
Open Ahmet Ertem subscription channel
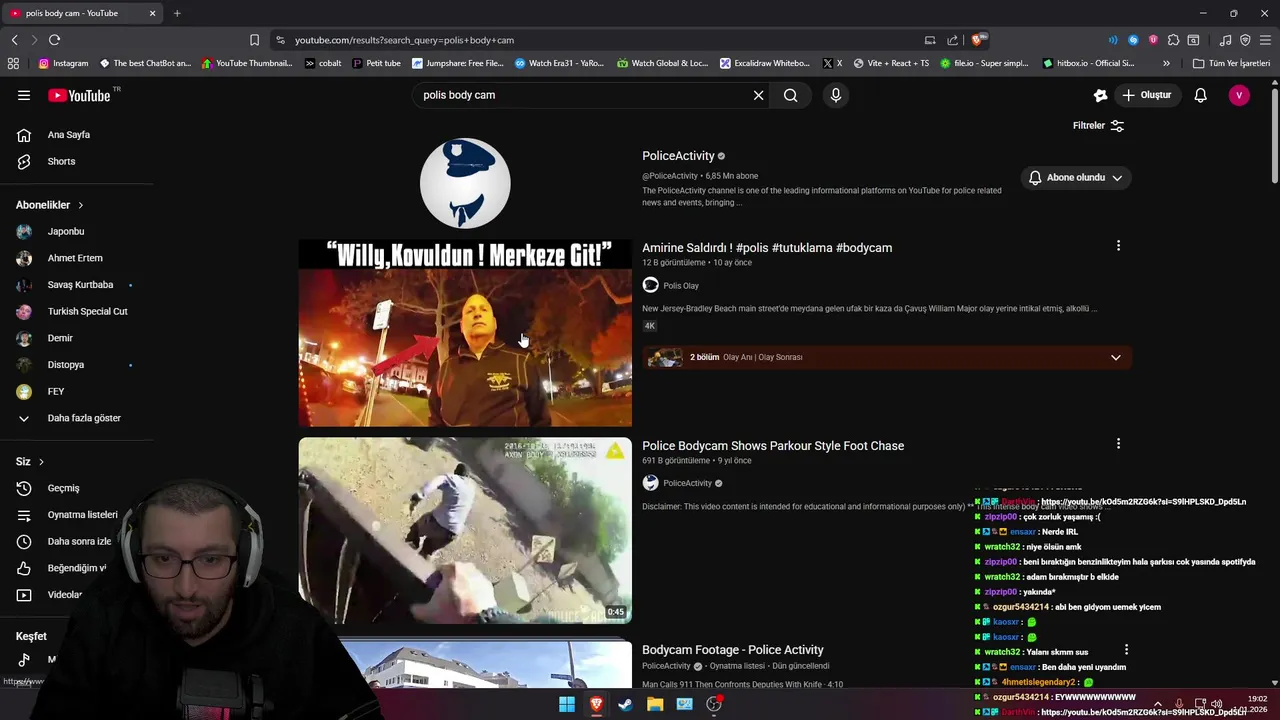[x=77, y=258]
